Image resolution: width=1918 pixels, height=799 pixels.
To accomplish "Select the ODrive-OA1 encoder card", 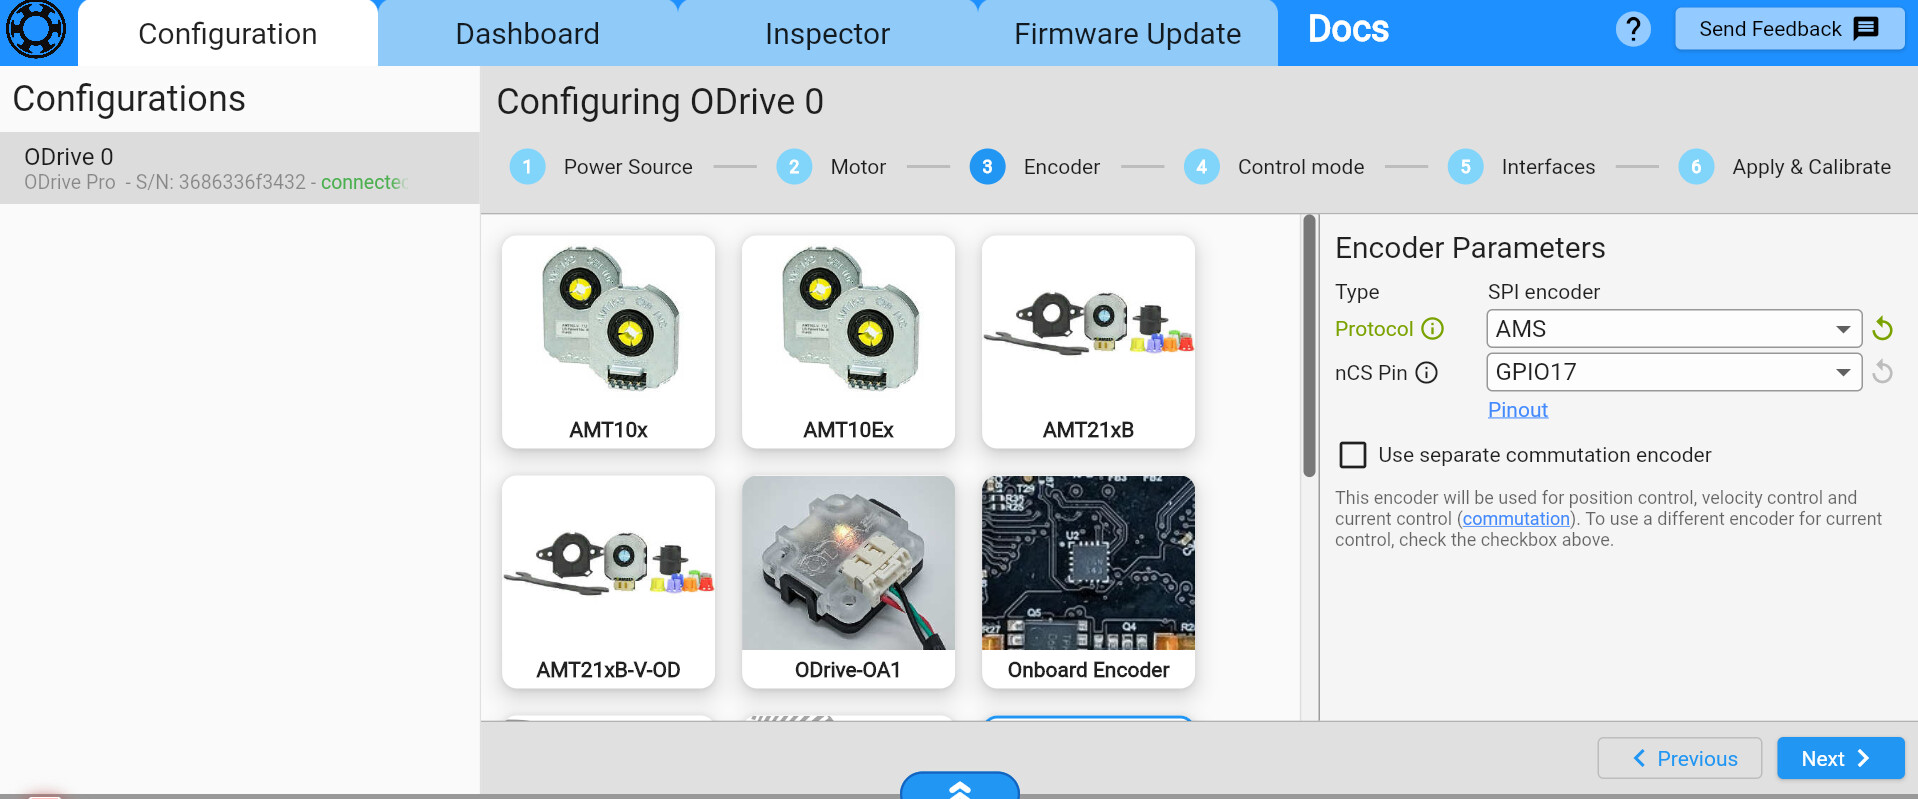I will 848,582.
